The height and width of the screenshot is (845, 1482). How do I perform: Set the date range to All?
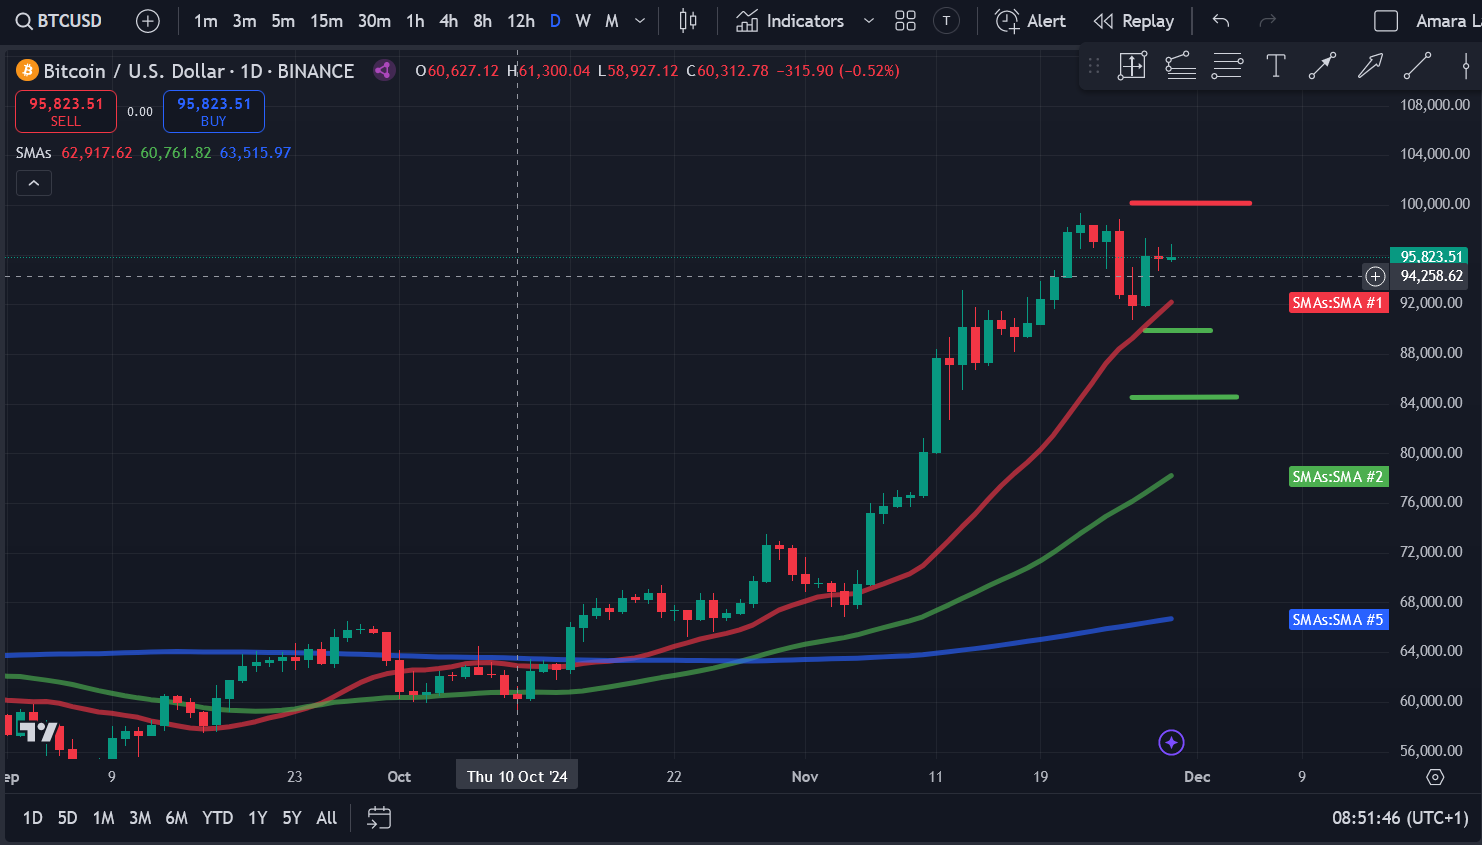326,818
